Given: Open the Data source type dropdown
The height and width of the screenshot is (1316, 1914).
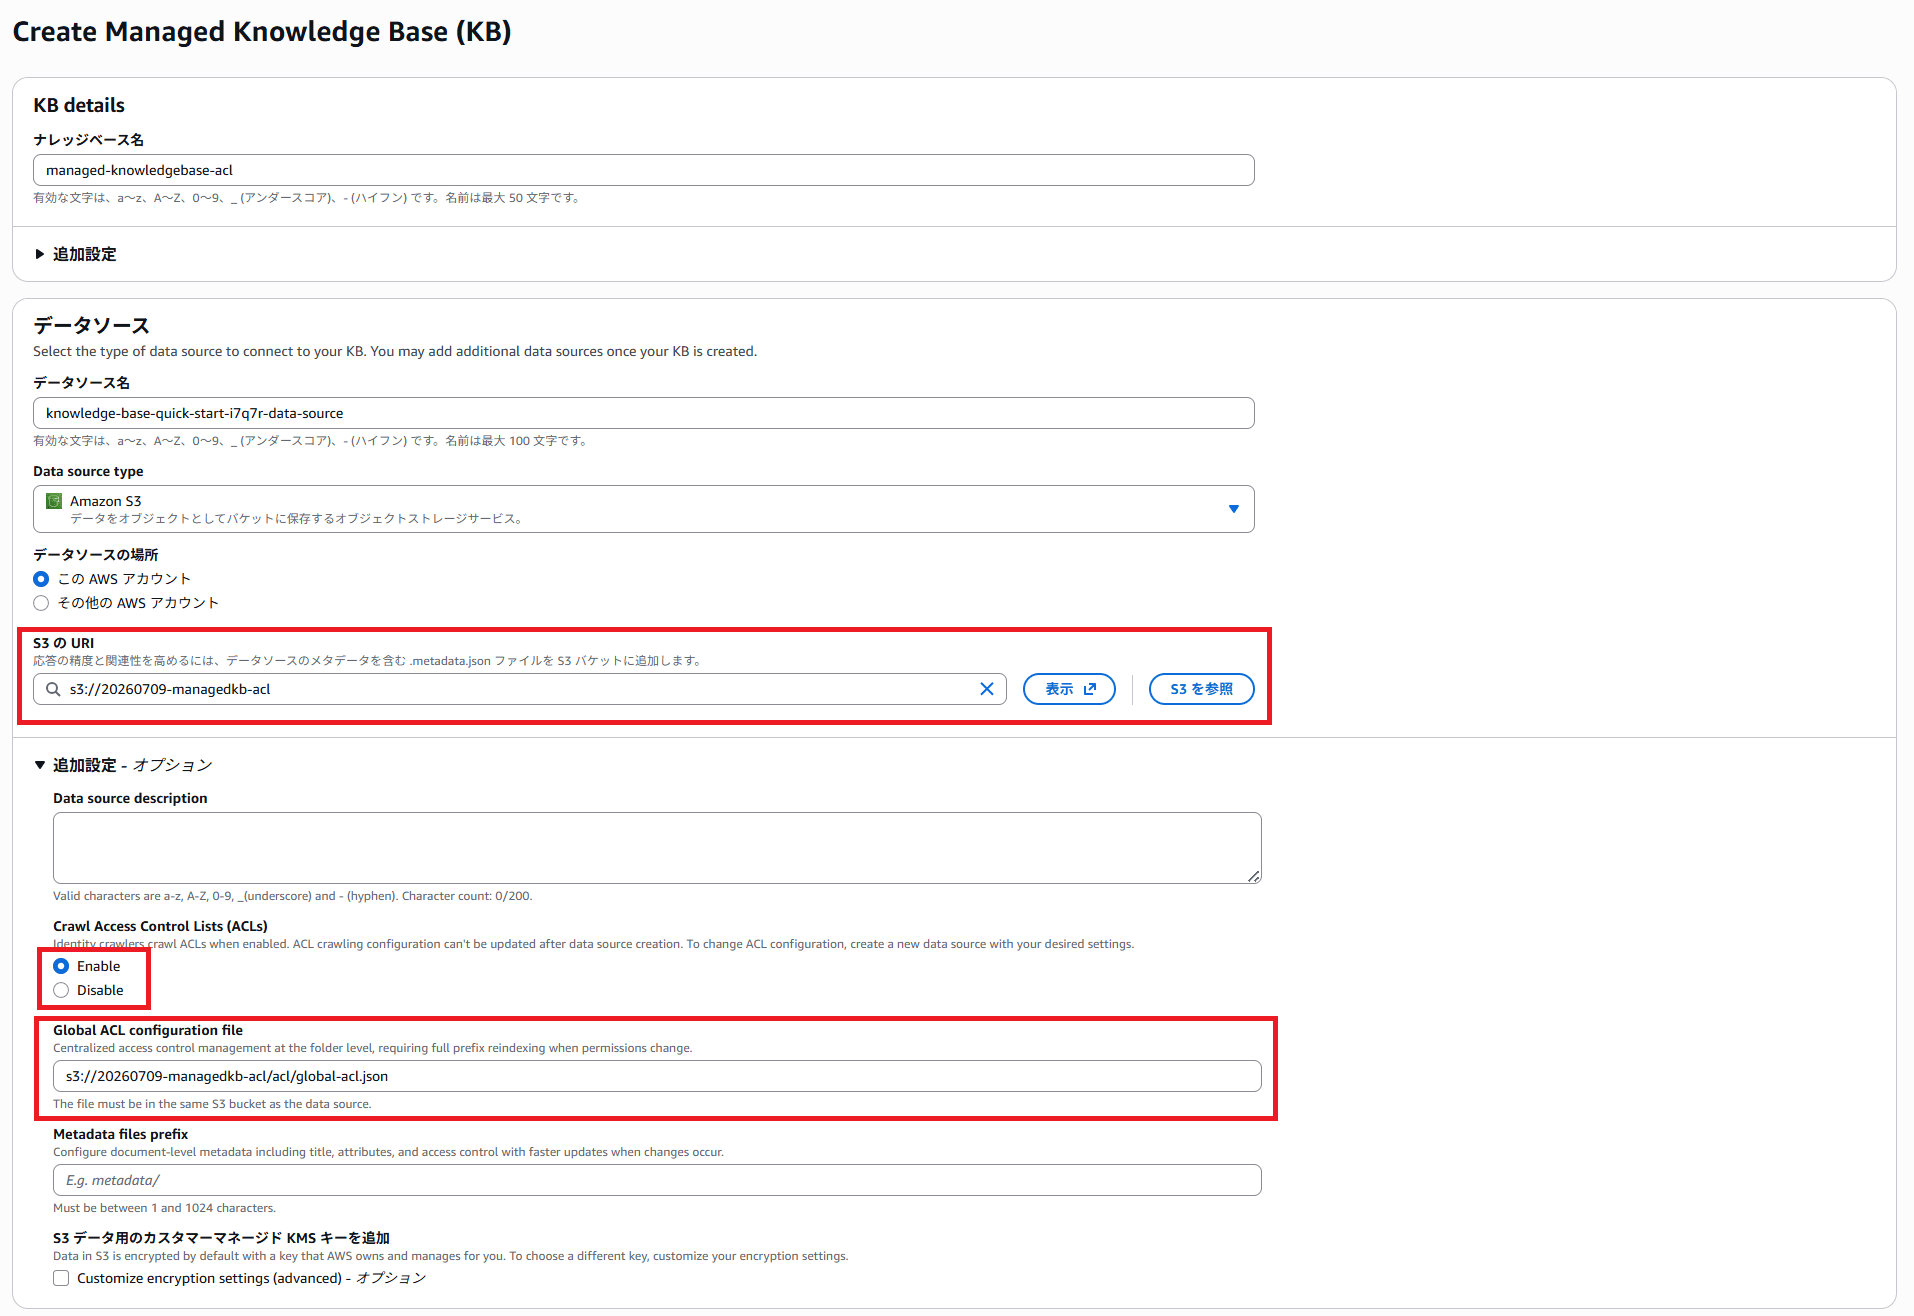Looking at the screenshot, I should pos(644,509).
